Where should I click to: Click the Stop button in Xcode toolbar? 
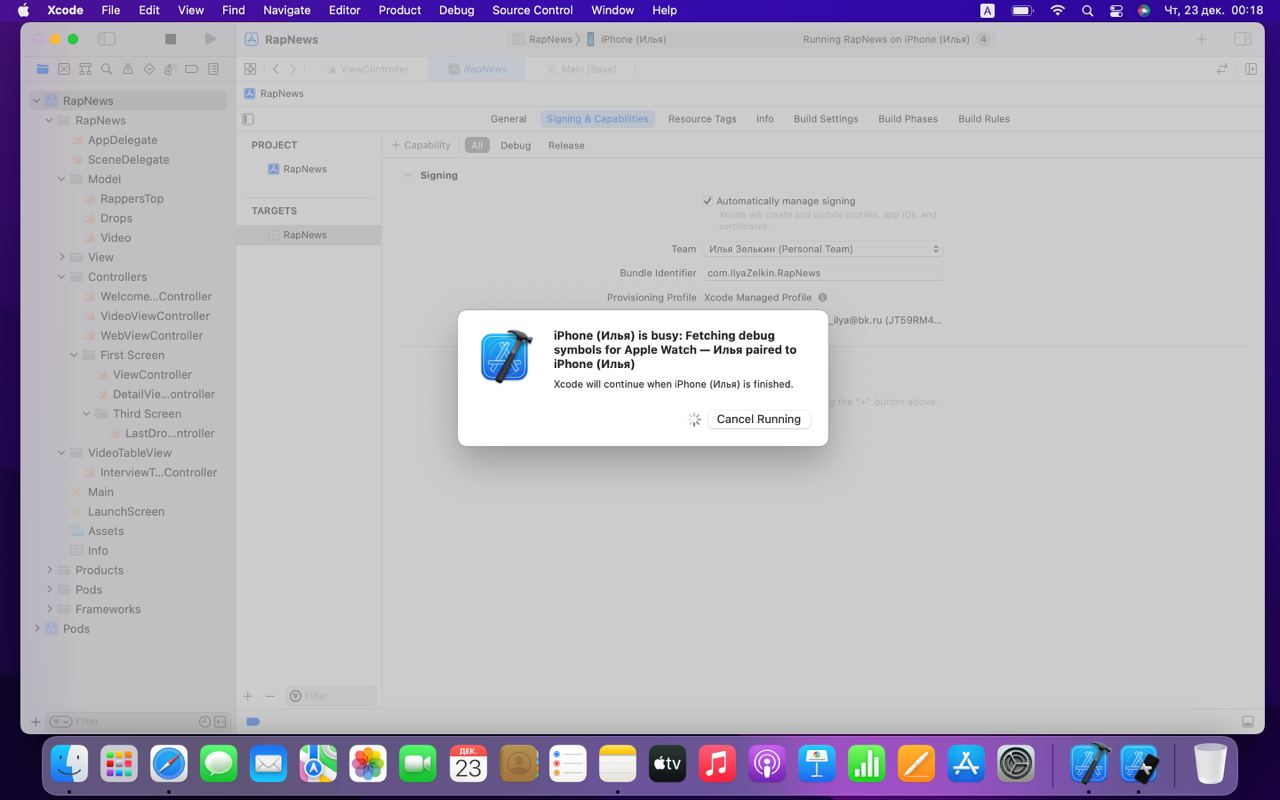[170, 39]
